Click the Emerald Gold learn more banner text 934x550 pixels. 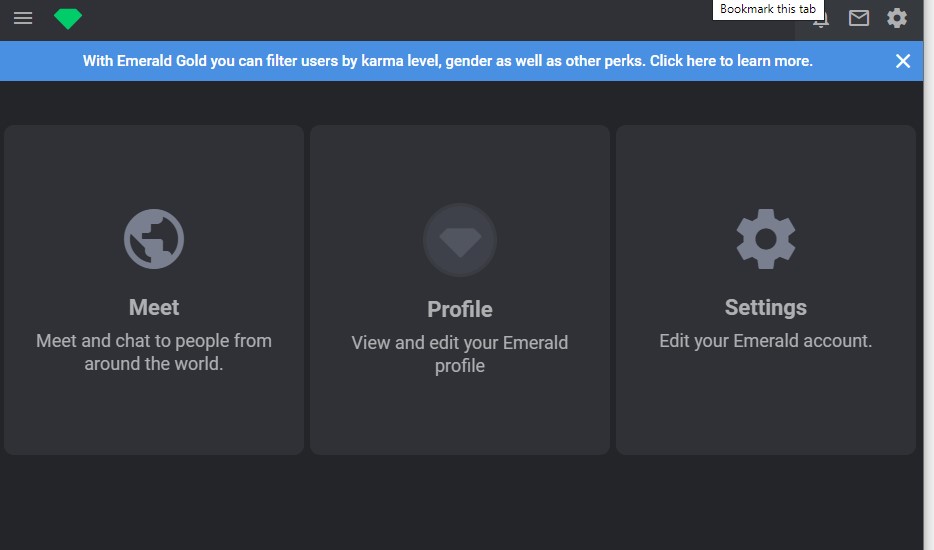click(447, 61)
